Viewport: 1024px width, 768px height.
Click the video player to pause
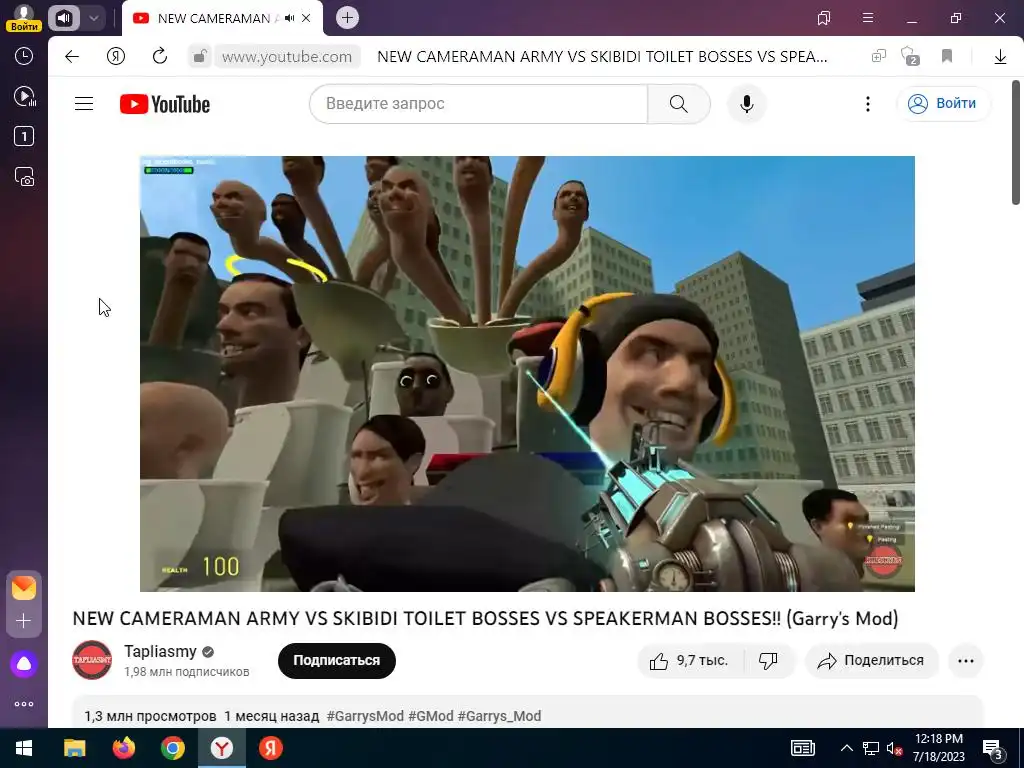pyautogui.click(x=528, y=374)
